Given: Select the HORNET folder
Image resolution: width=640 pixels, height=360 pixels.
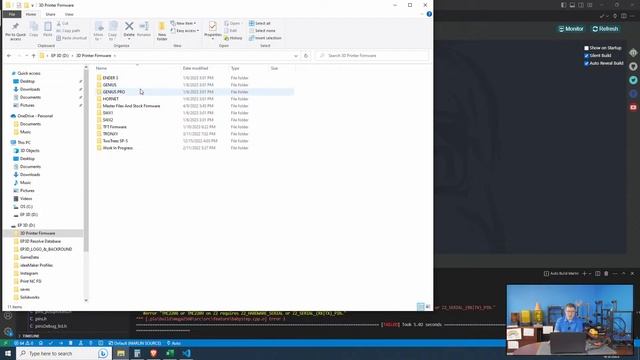Looking at the screenshot, I should 111,99.
